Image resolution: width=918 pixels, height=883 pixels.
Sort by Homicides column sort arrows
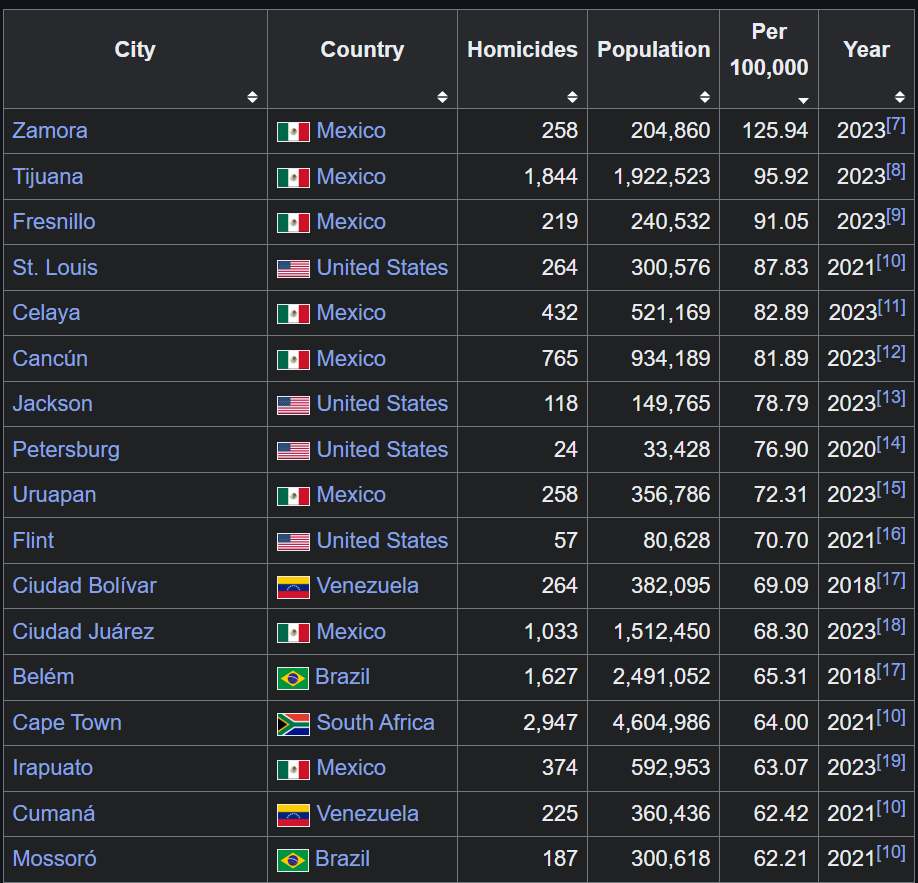tap(573, 97)
